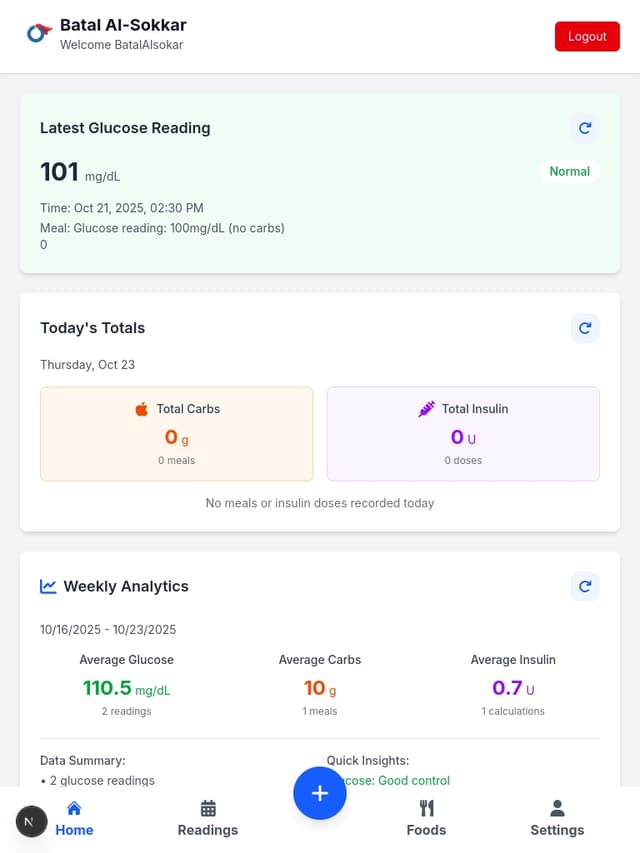
Task: Select the Total Insulin summary card
Action: tap(463, 434)
